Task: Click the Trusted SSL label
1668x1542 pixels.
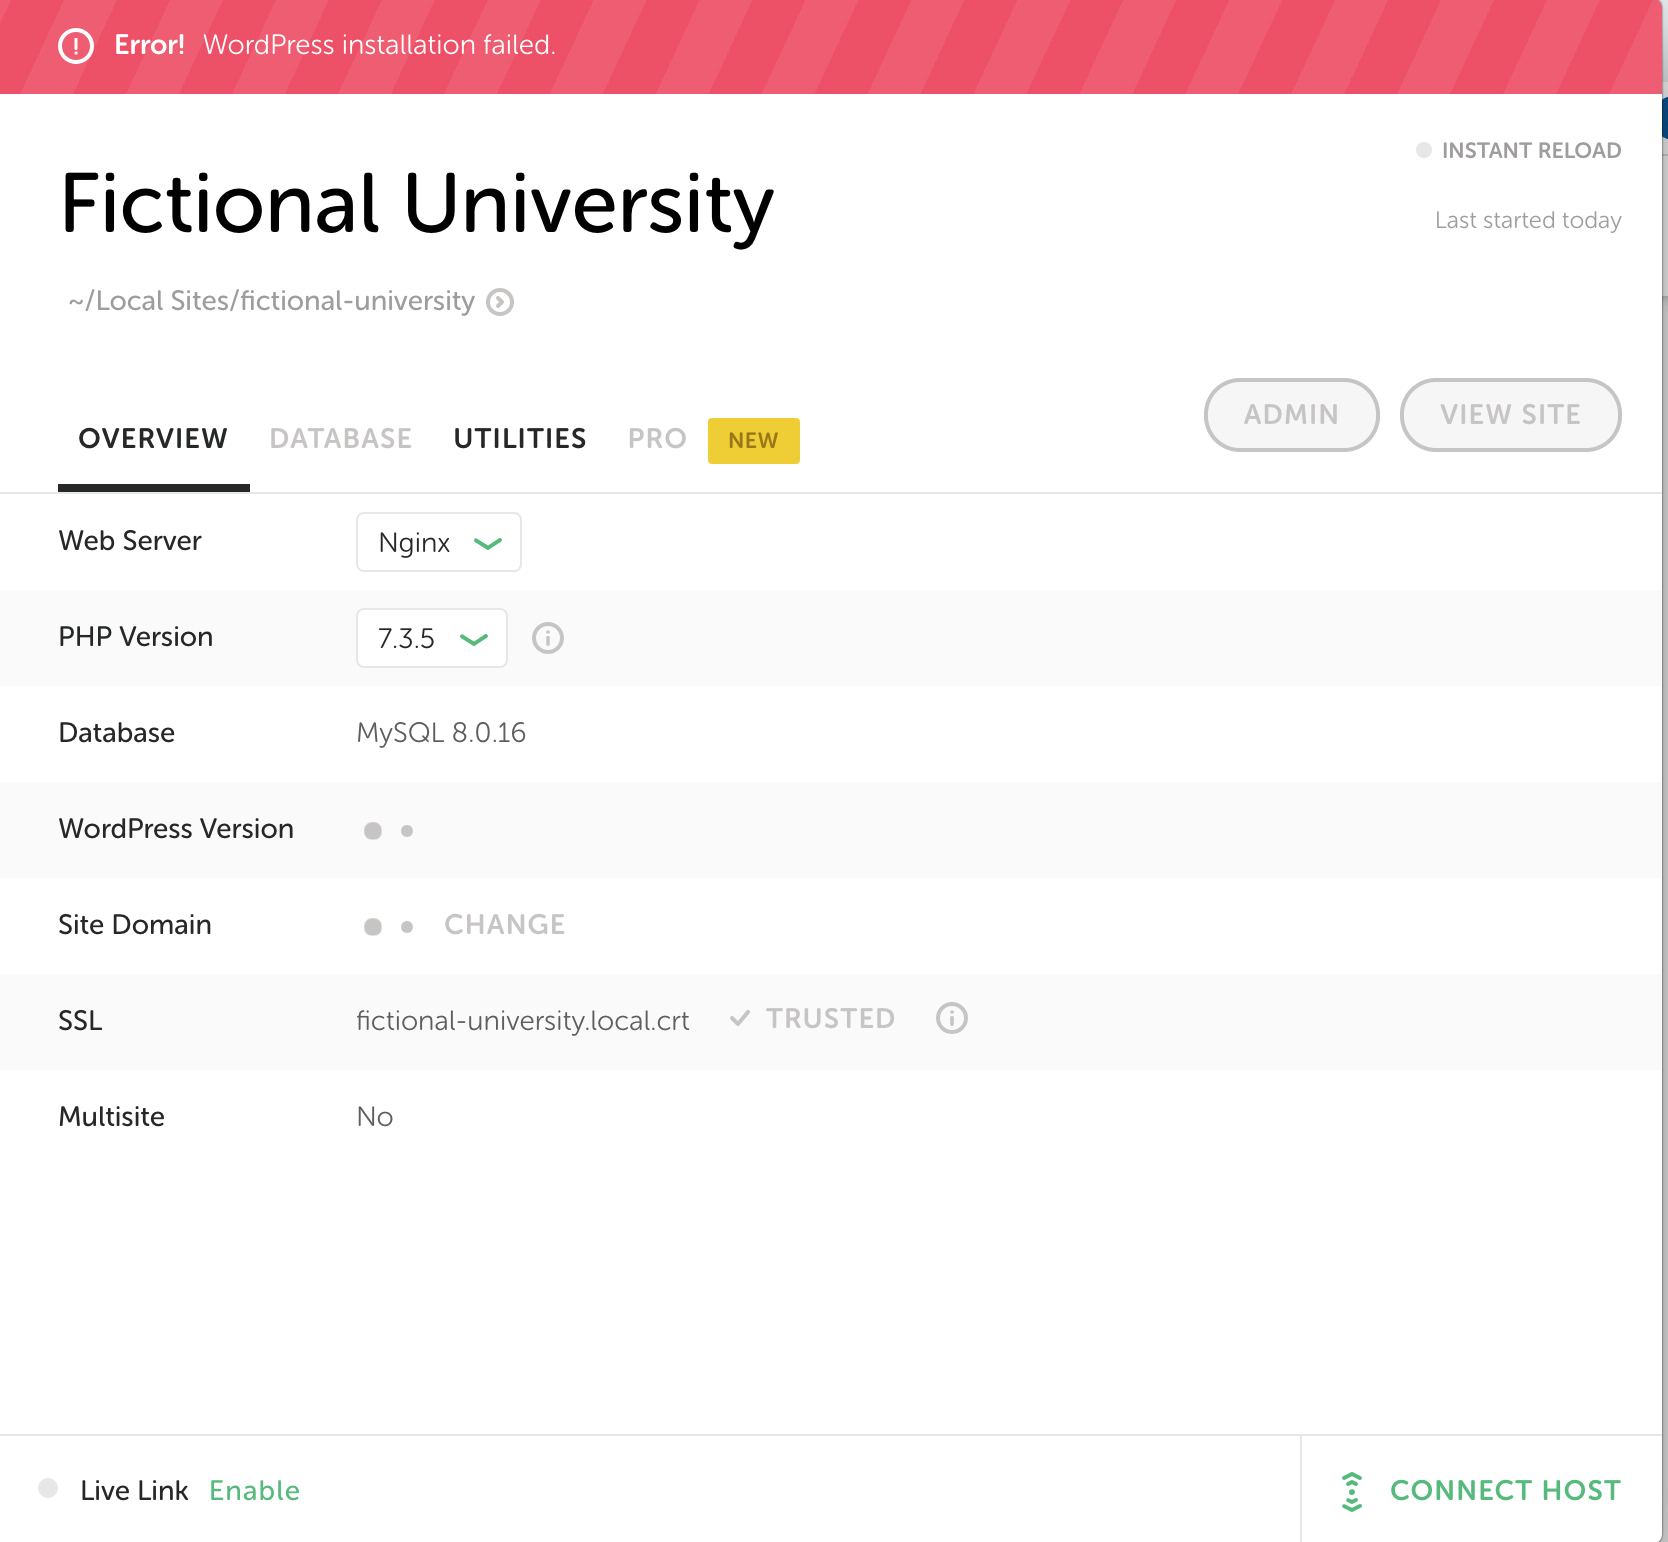Action: click(x=831, y=1019)
